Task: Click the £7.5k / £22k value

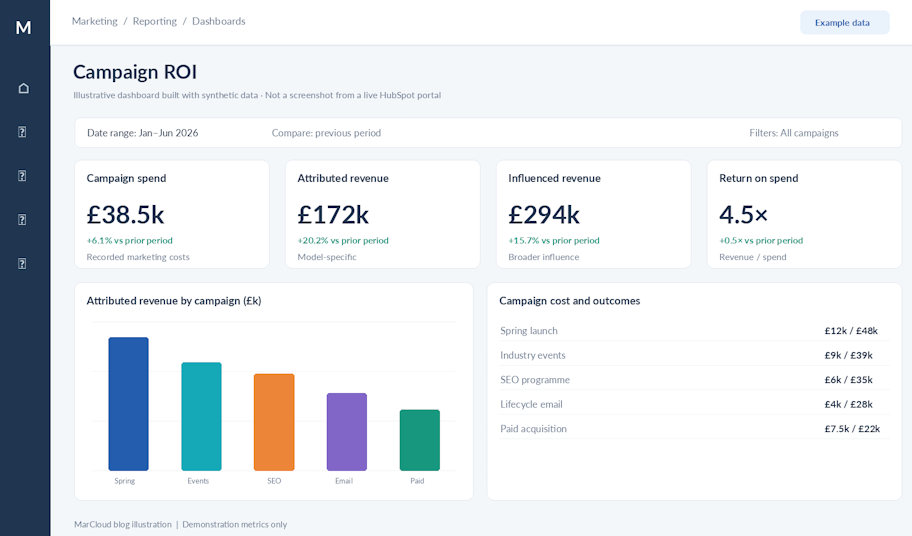Action: click(x=852, y=428)
